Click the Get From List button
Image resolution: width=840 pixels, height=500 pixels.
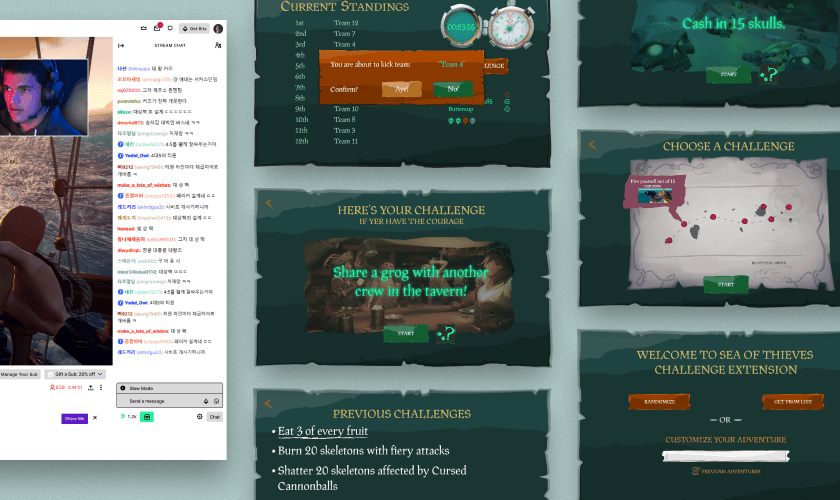click(792, 401)
